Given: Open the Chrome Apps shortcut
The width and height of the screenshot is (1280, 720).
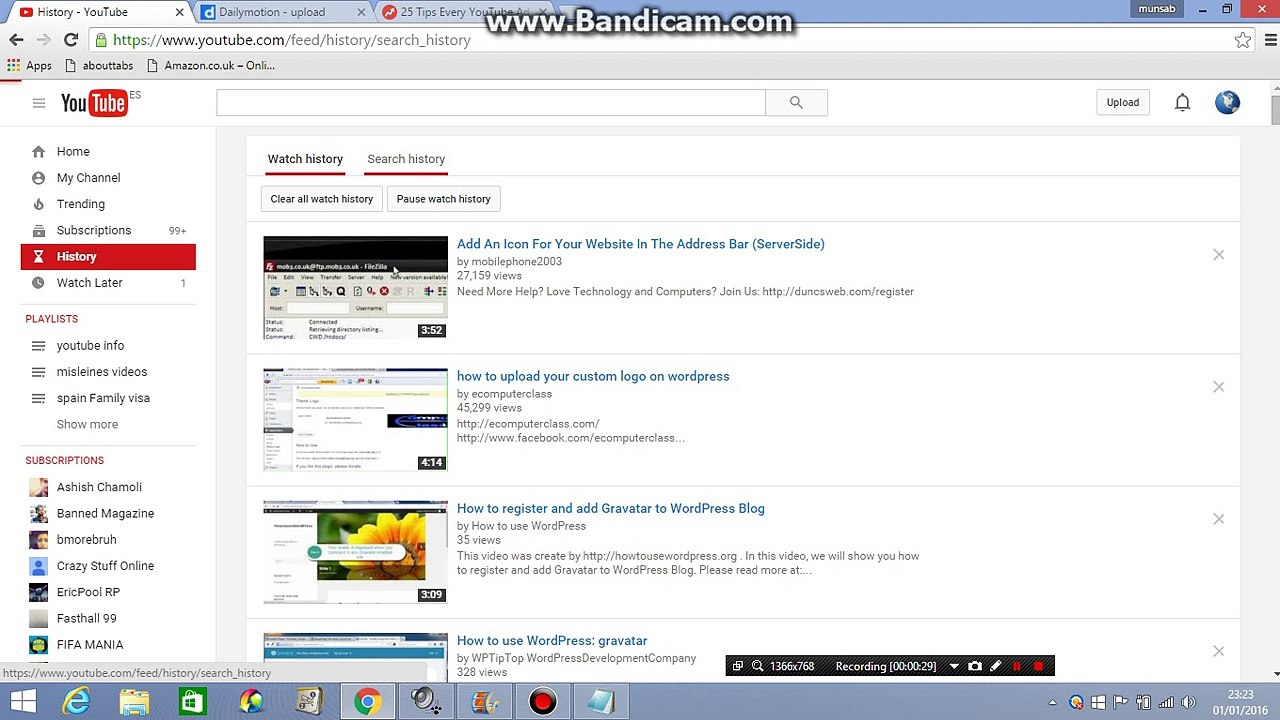Looking at the screenshot, I should click(29, 65).
